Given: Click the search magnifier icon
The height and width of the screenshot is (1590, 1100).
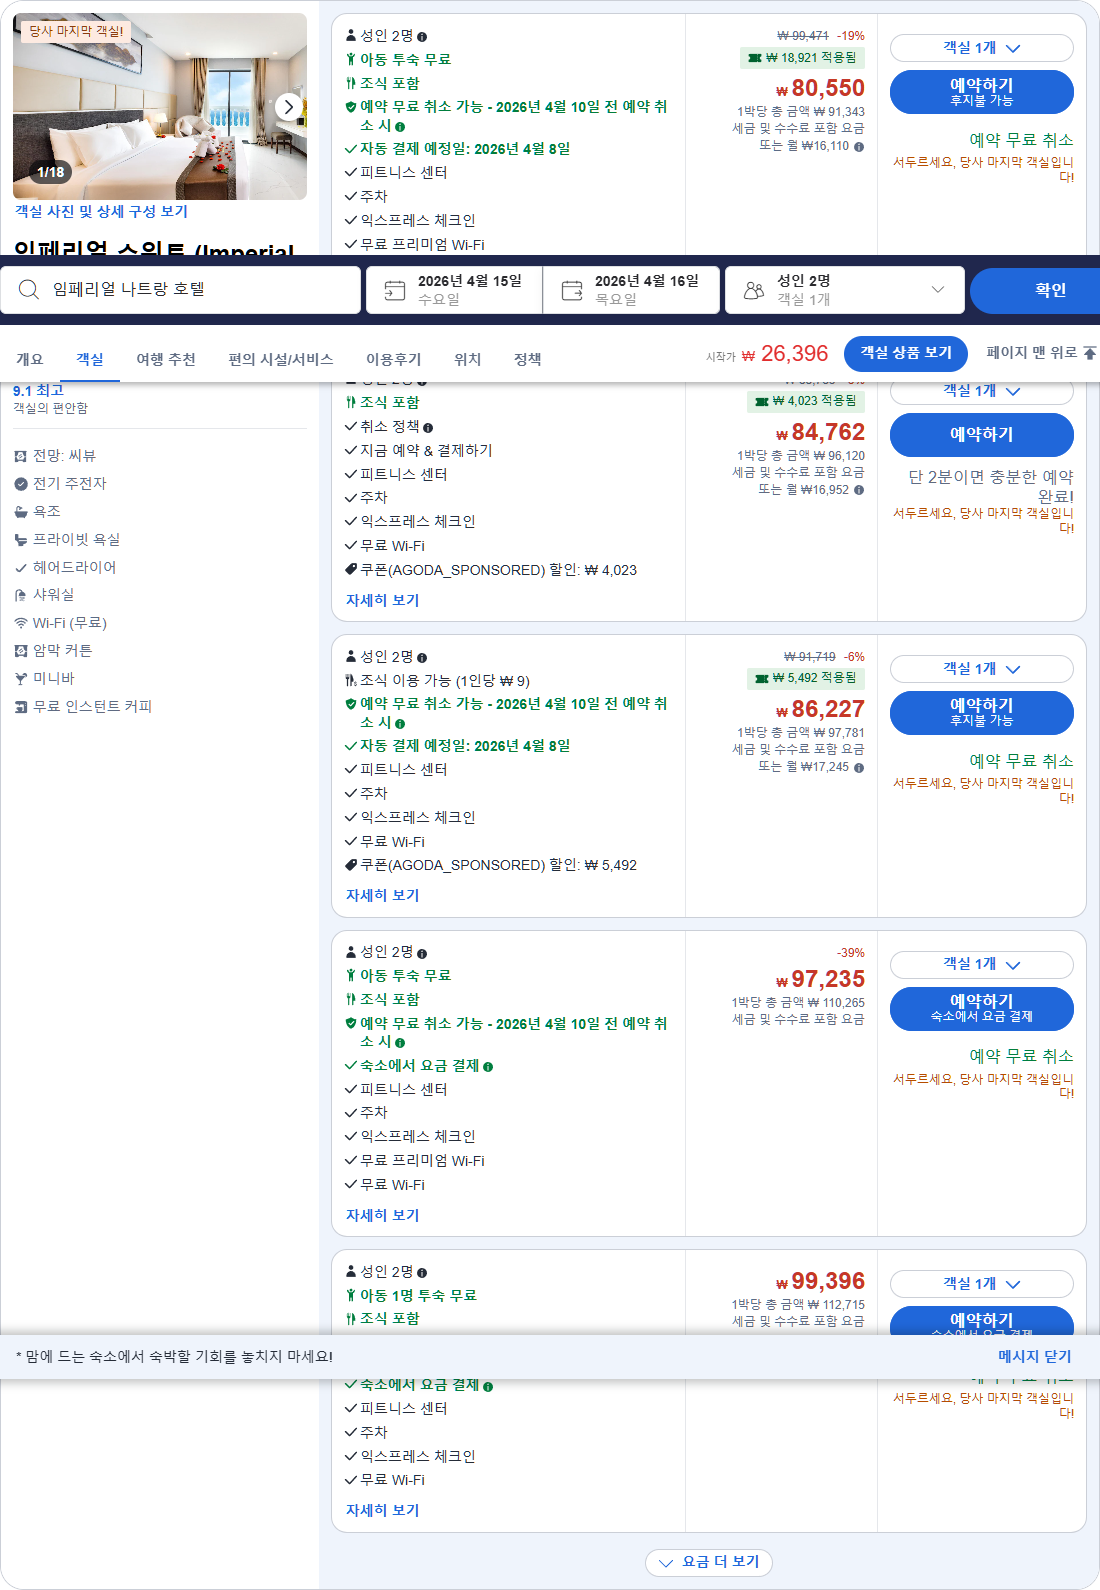Looking at the screenshot, I should (x=29, y=289).
